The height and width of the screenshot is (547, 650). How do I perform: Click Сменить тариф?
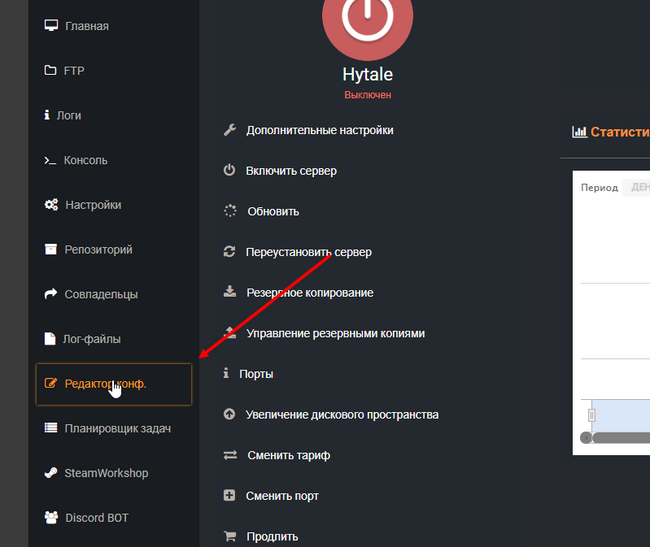coord(288,455)
